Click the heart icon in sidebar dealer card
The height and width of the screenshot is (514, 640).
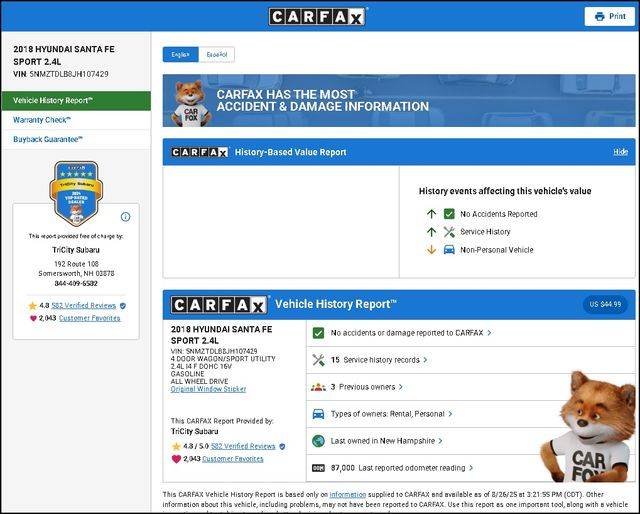tap(33, 318)
